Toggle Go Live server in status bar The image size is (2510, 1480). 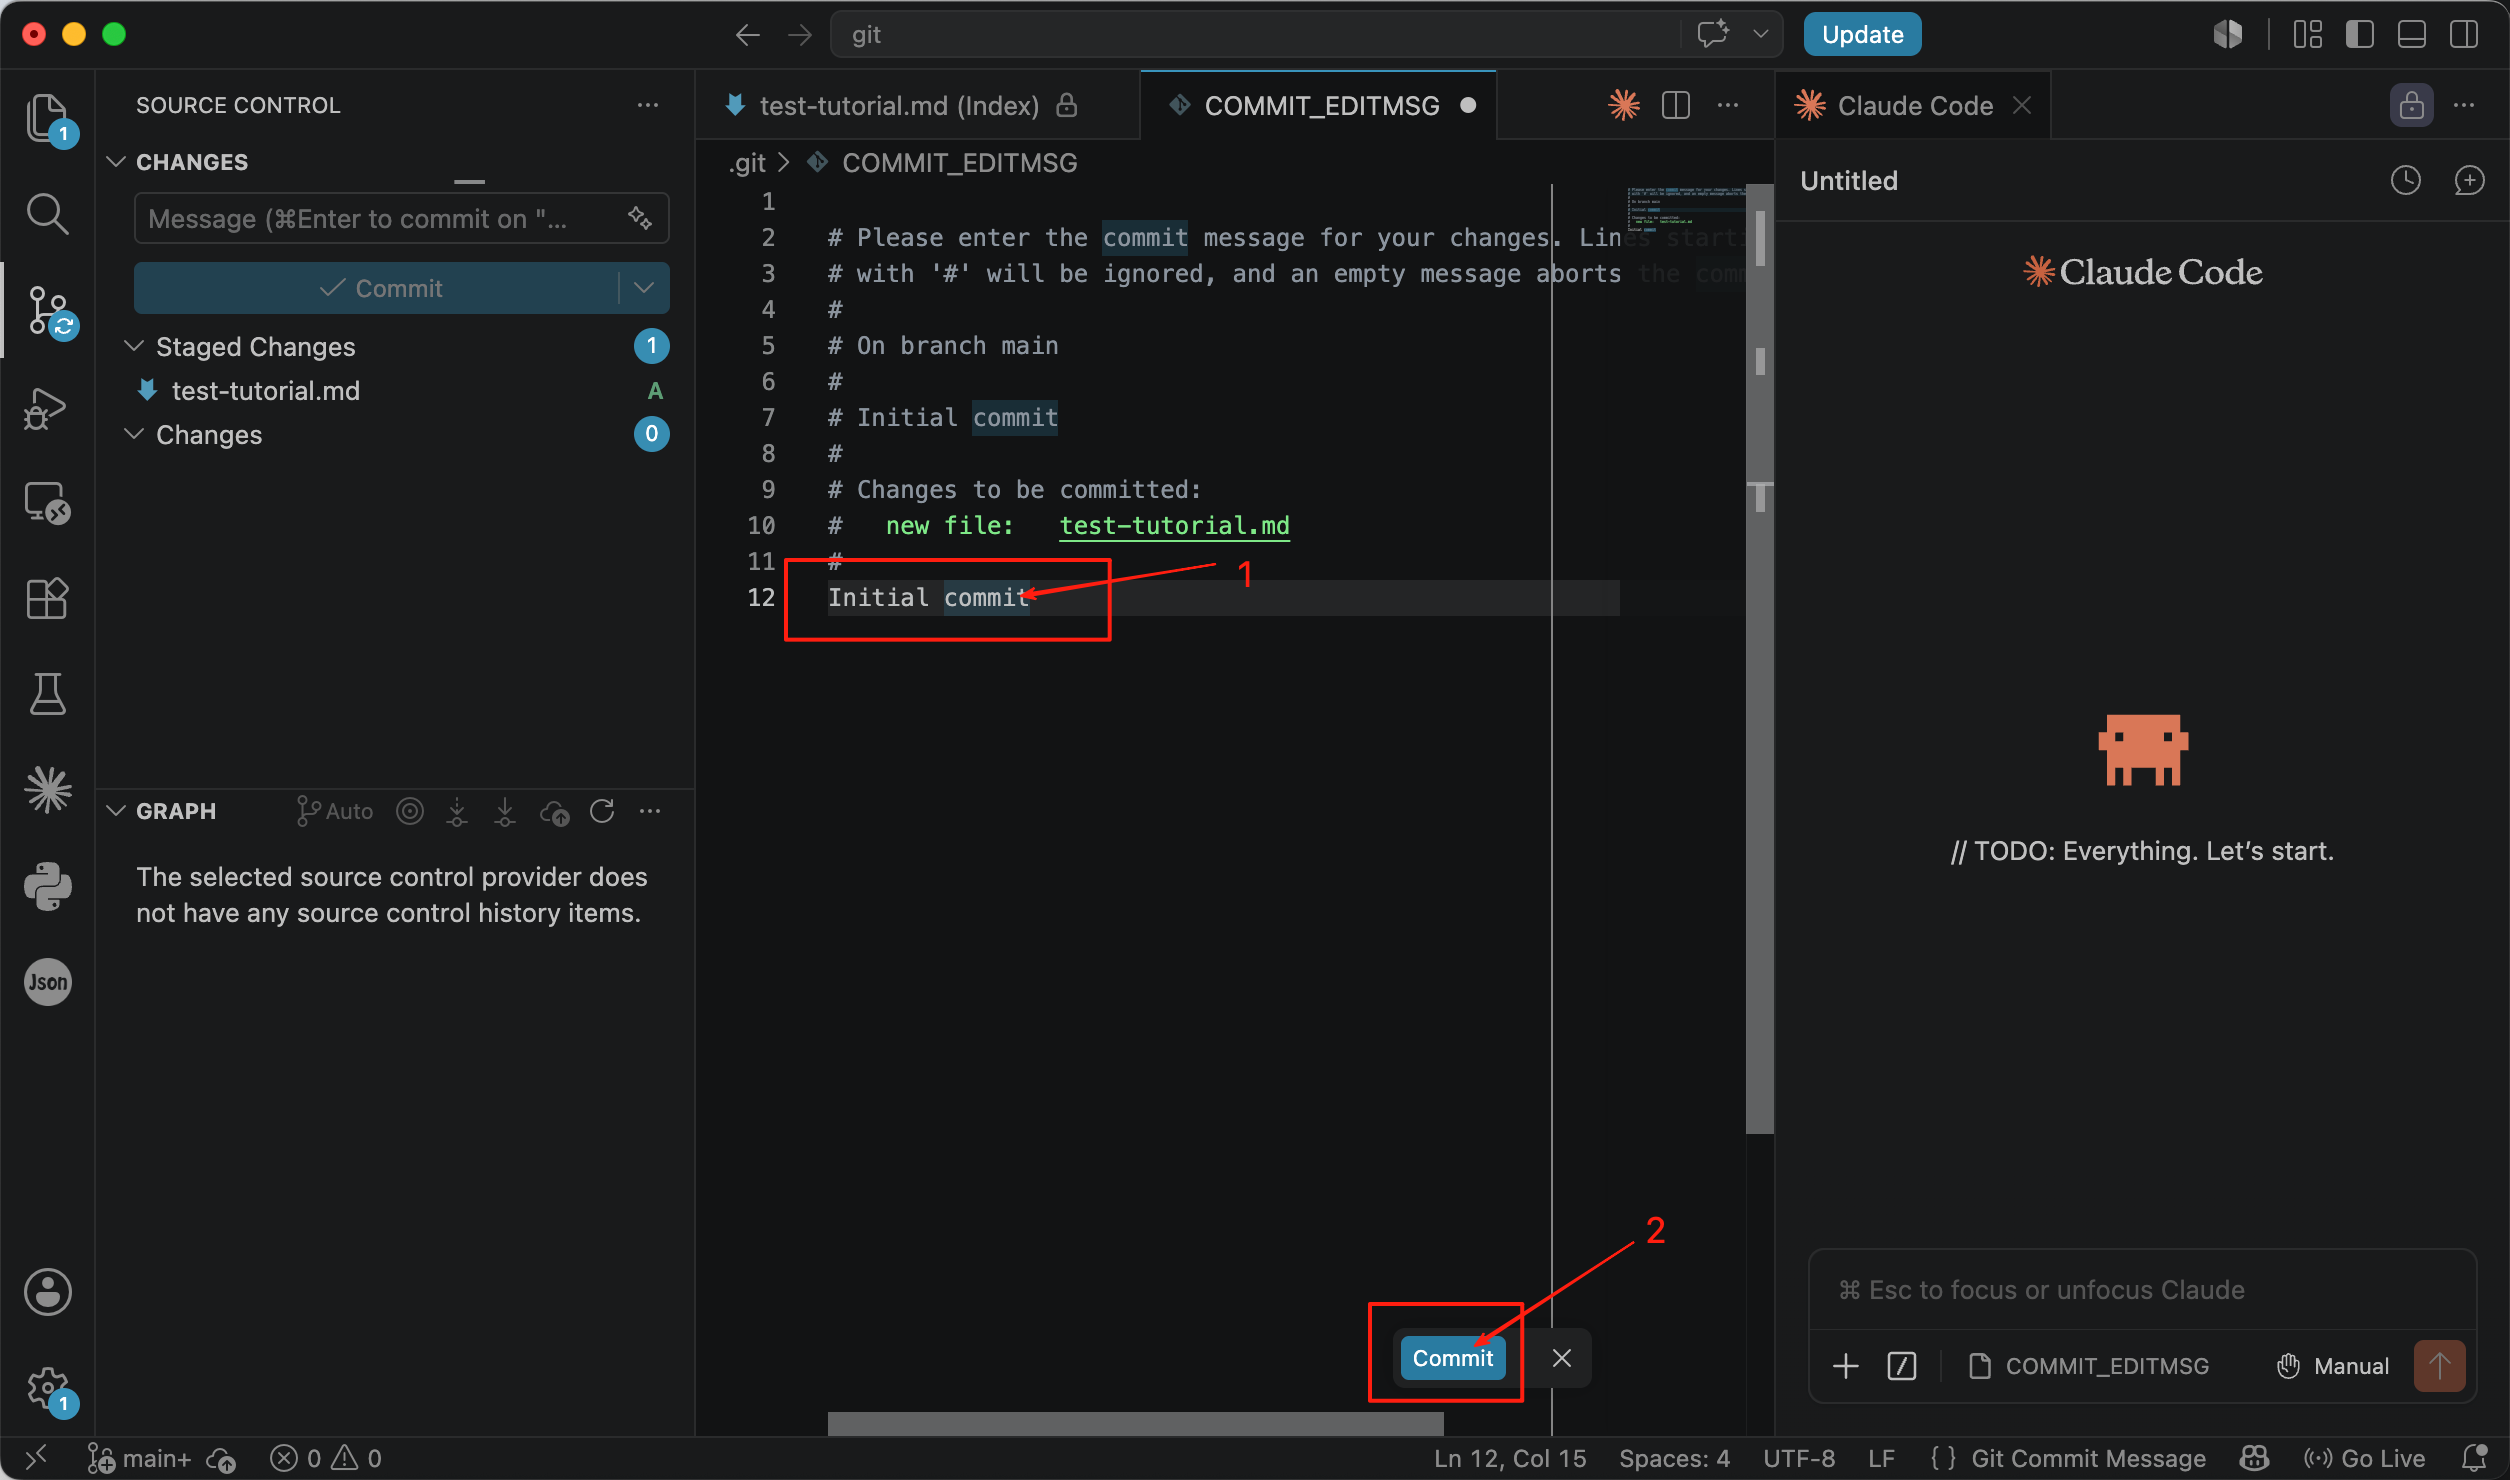(x=2365, y=1458)
